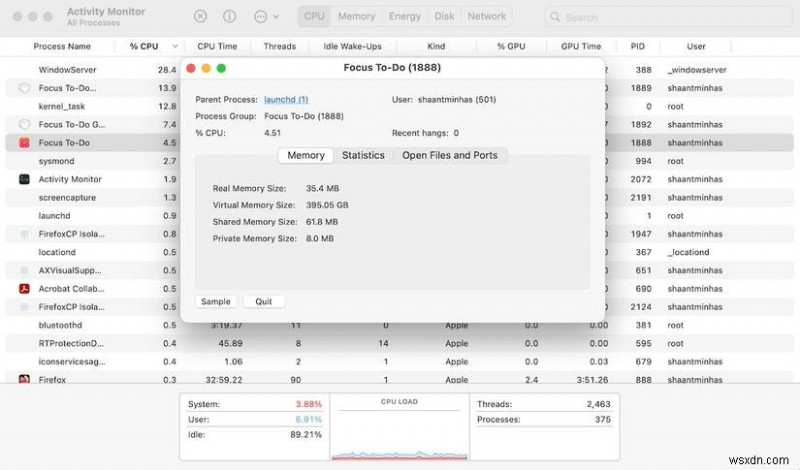The width and height of the screenshot is (800, 470).
Task: Sort by the % CPU column header
Action: pos(144,46)
